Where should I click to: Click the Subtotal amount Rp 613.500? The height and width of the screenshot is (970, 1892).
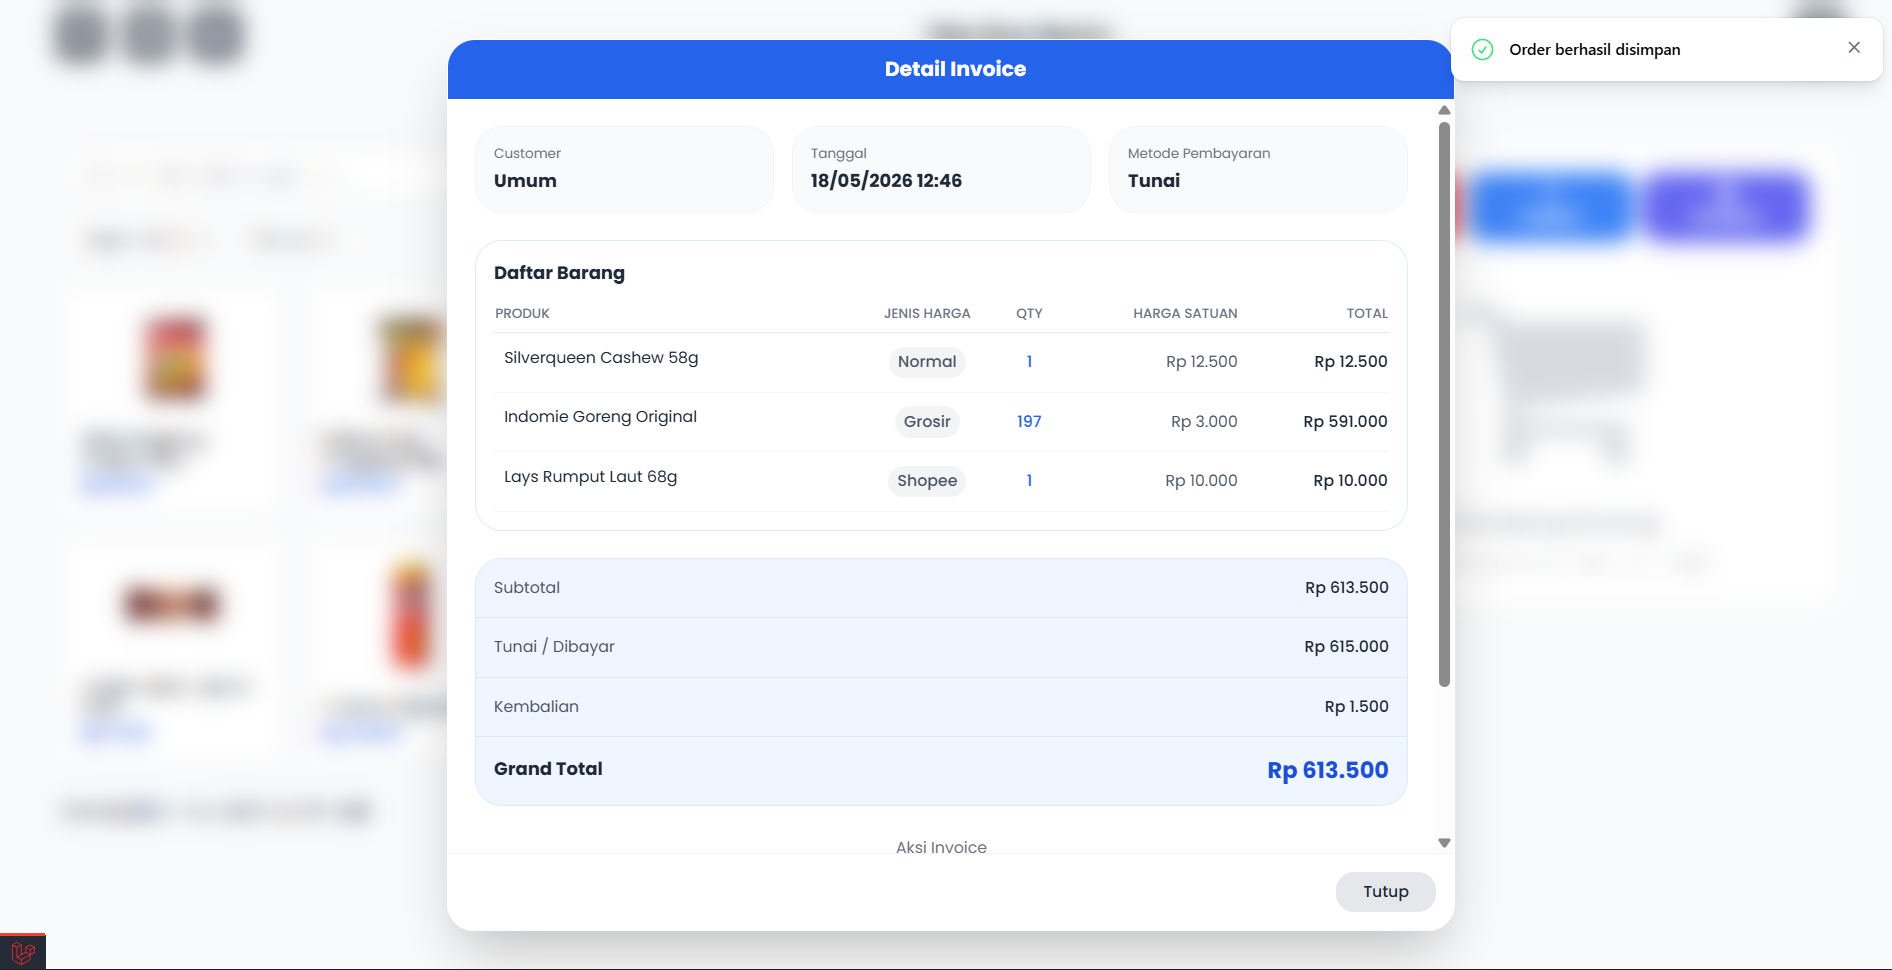(1346, 588)
